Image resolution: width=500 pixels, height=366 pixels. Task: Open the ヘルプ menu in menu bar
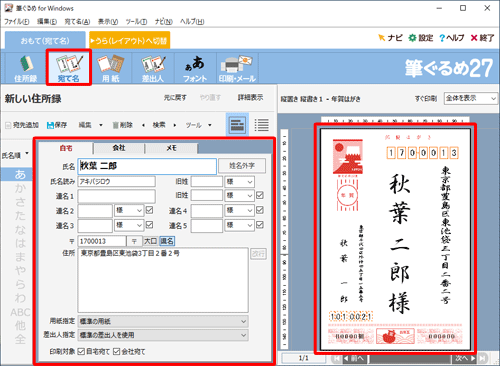point(192,22)
